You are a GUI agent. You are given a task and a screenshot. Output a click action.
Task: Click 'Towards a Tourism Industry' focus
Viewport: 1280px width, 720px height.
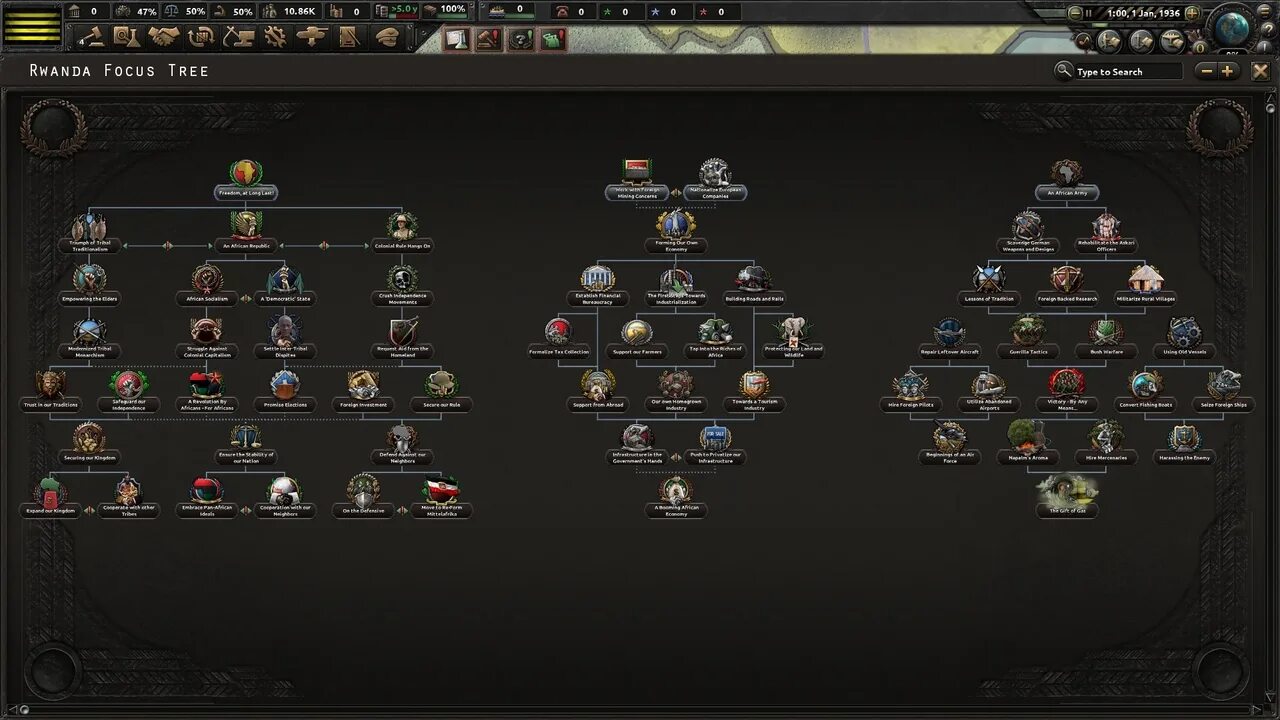tap(753, 392)
